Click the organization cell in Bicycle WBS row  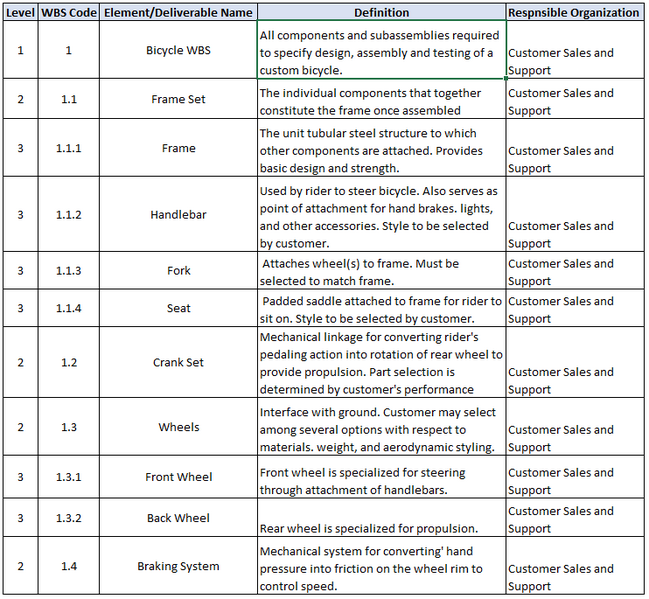(575, 50)
